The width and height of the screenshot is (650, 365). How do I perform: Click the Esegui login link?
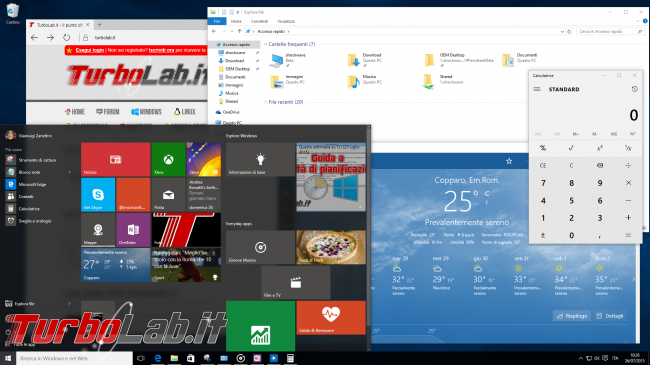(90, 50)
